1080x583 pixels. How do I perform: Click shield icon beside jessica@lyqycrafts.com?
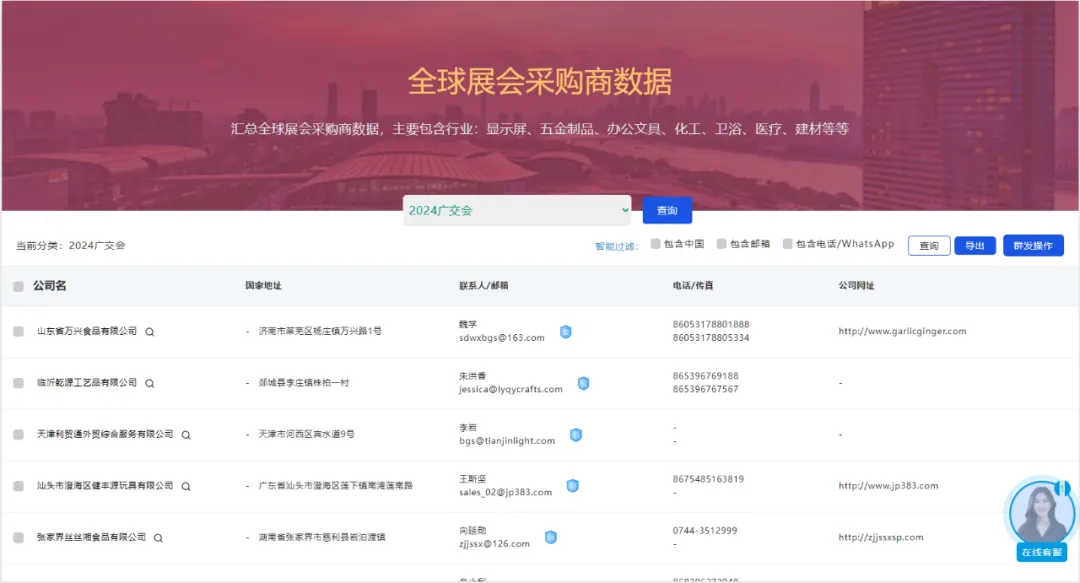pos(583,383)
